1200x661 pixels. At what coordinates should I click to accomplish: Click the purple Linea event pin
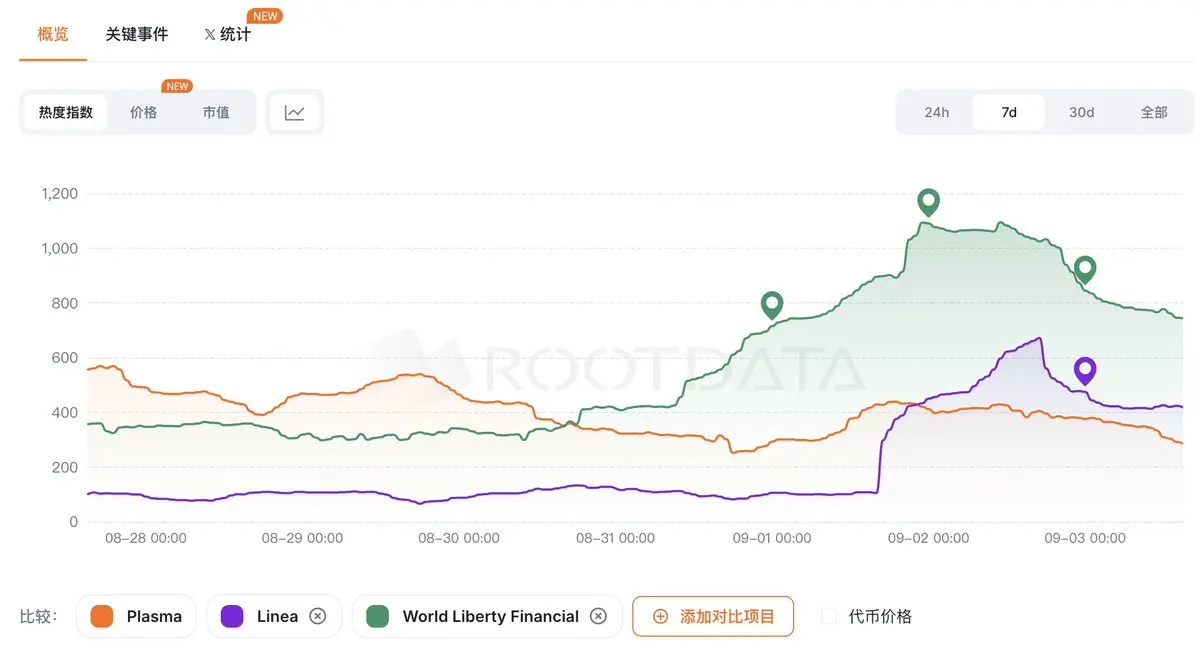pyautogui.click(x=1085, y=371)
